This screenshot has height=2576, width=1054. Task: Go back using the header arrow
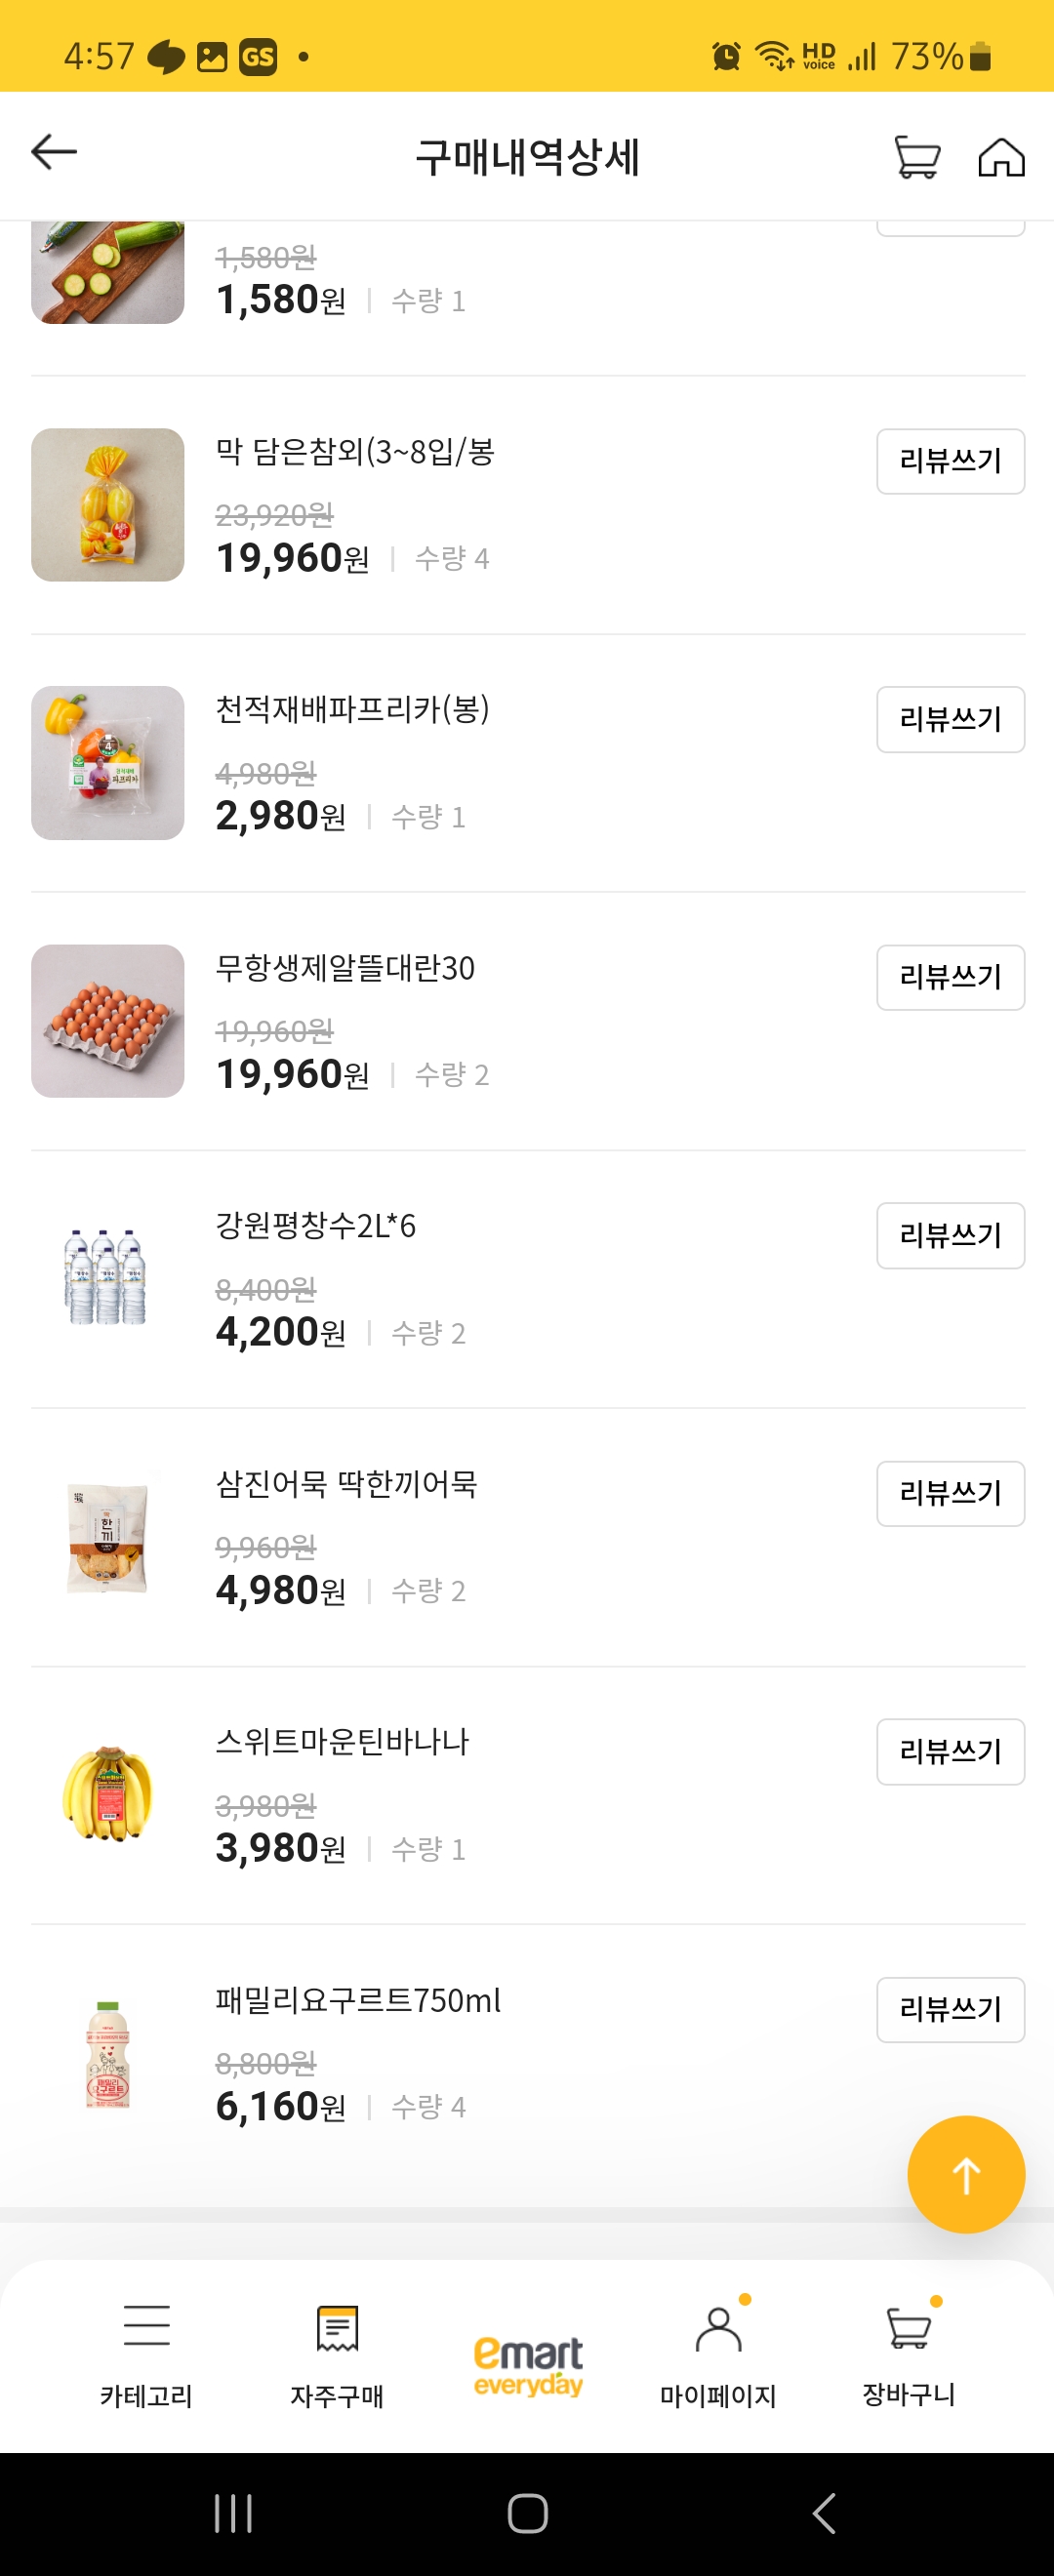point(54,153)
